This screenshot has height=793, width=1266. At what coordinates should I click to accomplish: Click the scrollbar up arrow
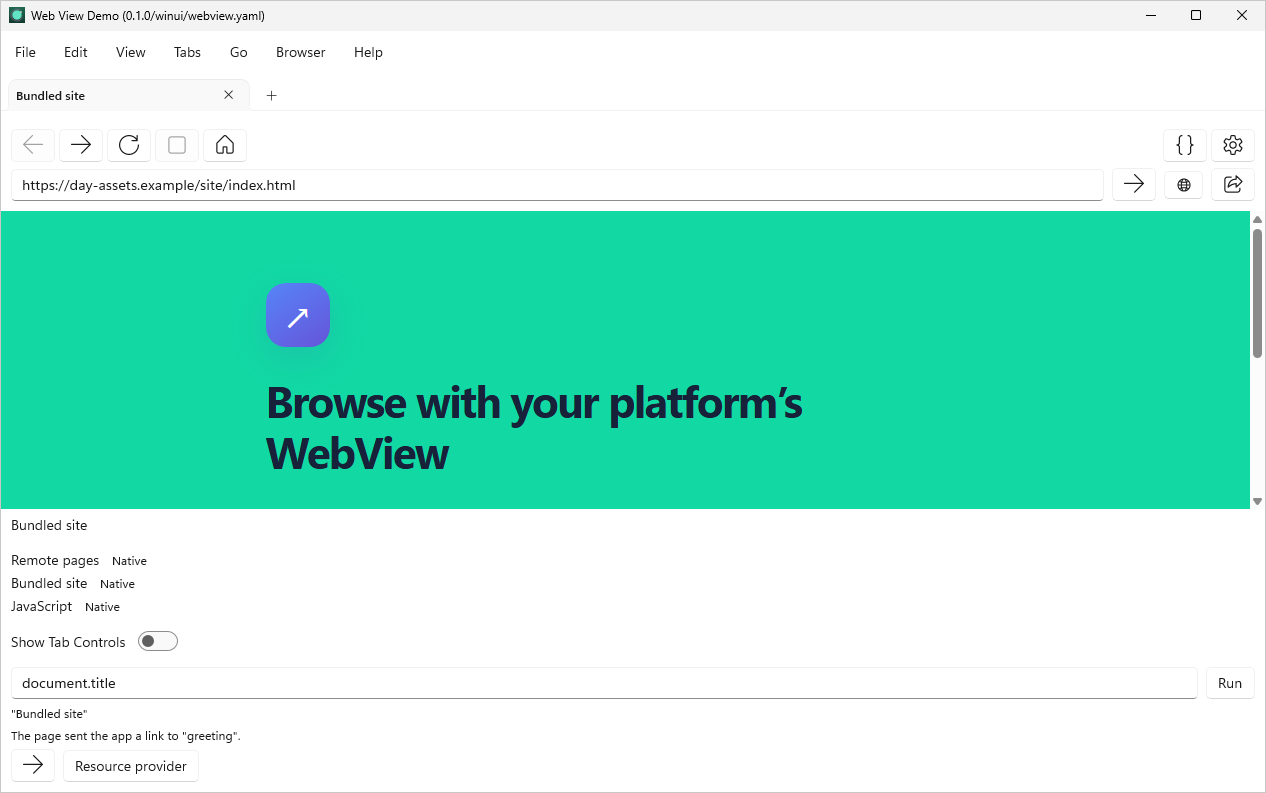[1258, 219]
